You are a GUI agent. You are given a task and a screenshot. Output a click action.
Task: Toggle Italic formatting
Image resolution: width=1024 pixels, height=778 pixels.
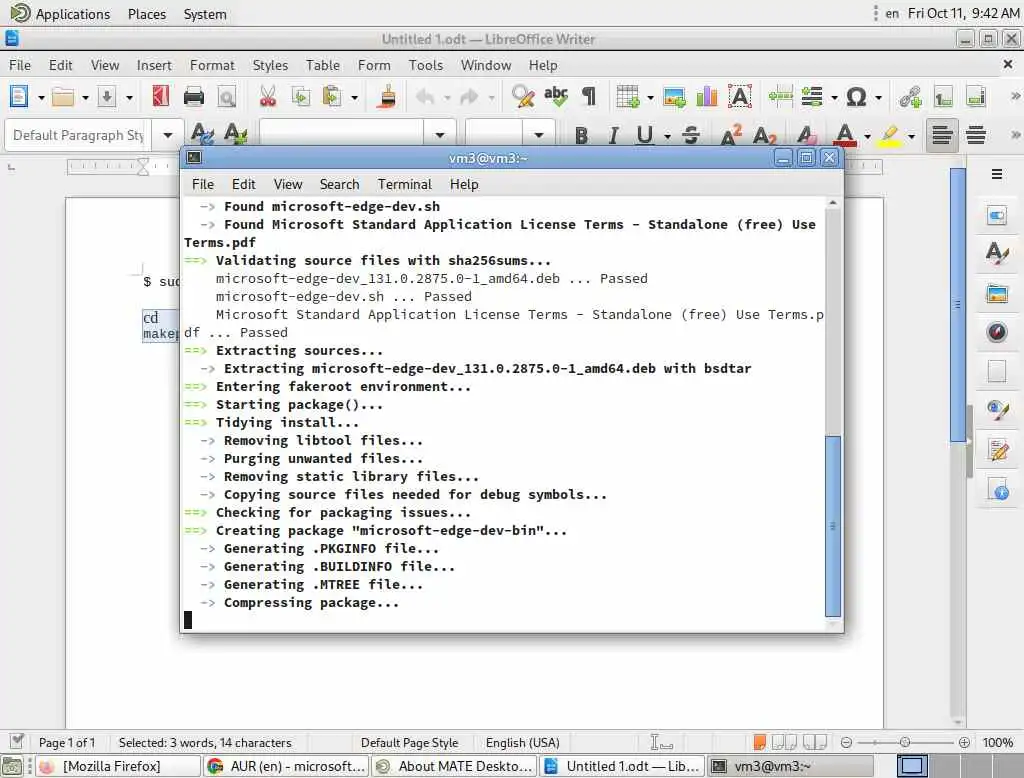click(x=613, y=135)
